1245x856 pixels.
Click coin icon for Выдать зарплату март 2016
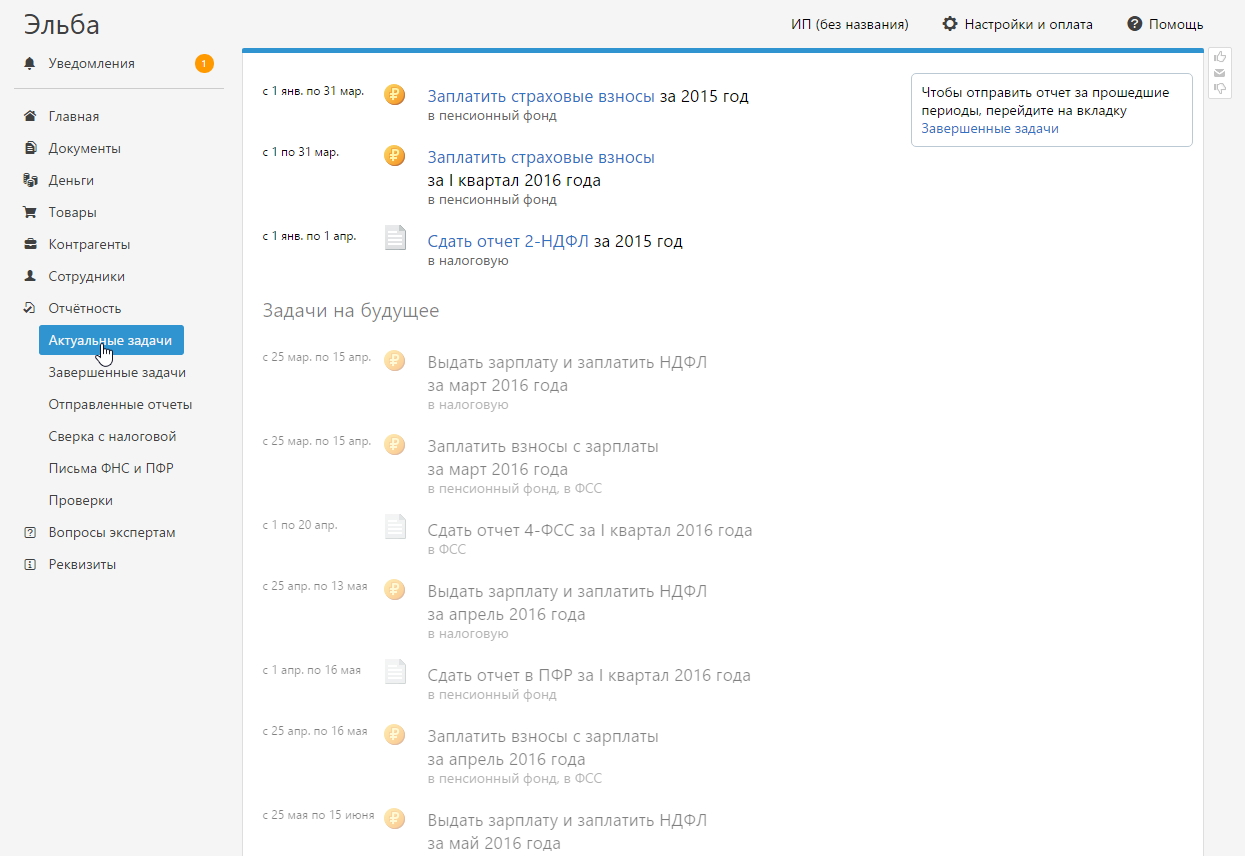click(x=395, y=361)
